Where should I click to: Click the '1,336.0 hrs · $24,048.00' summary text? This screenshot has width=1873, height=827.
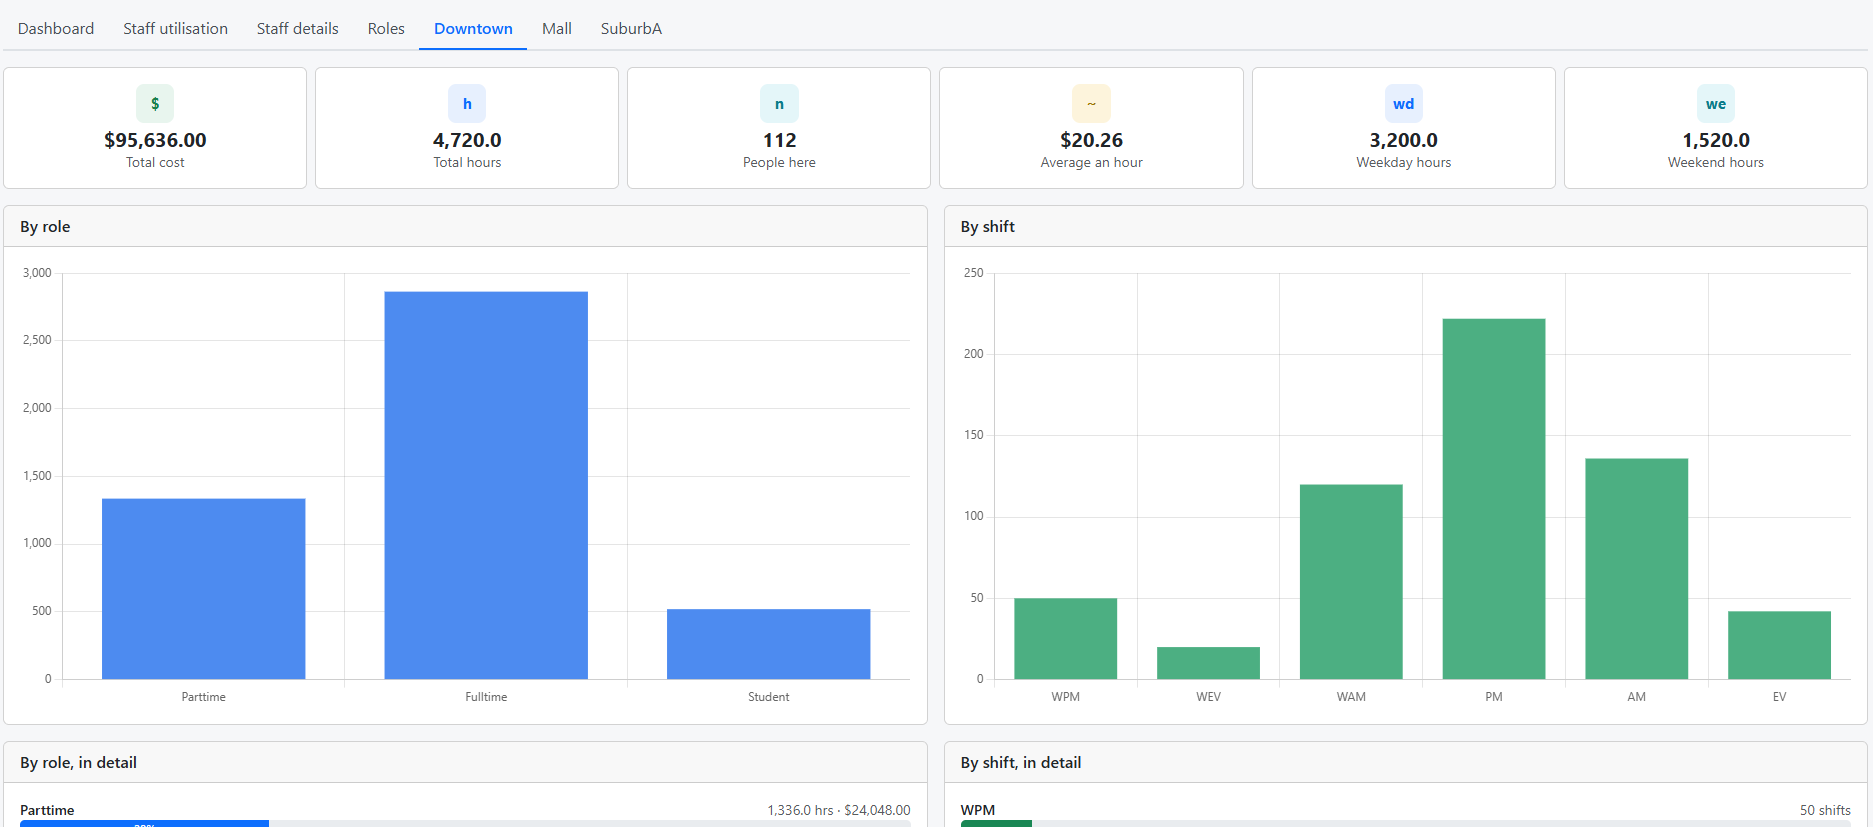839,810
